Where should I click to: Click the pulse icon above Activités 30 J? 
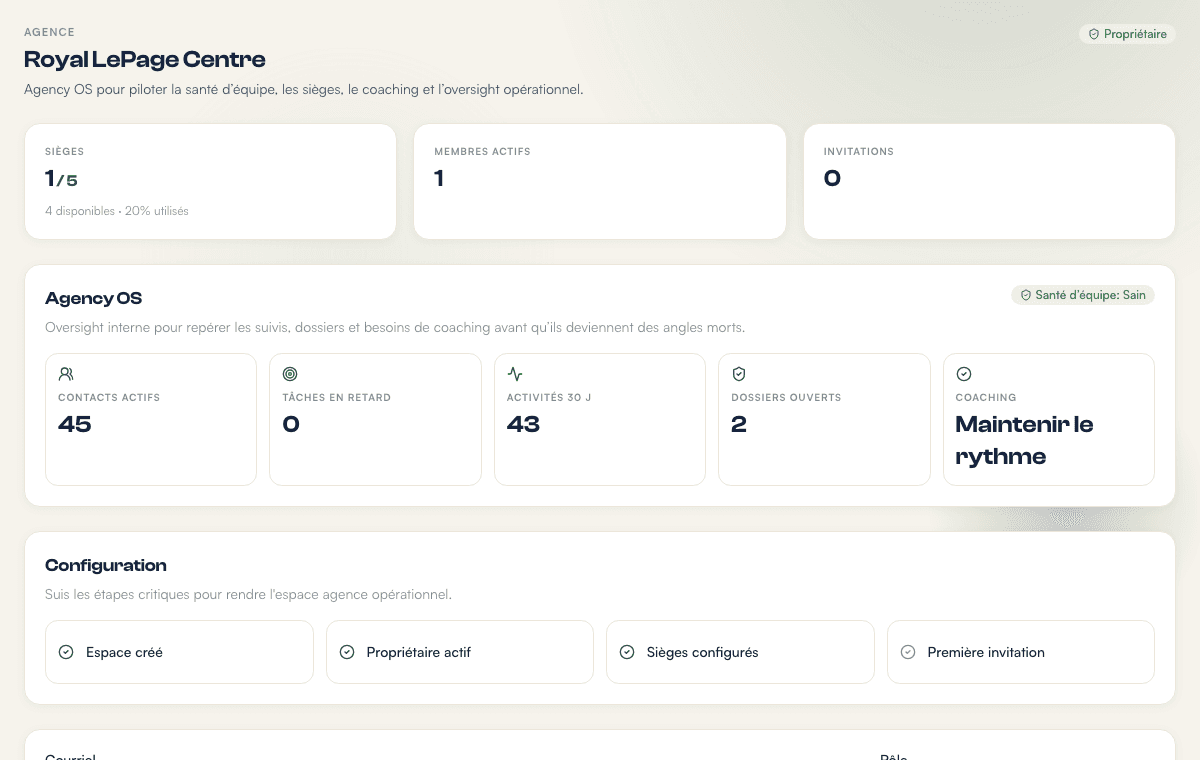point(515,374)
